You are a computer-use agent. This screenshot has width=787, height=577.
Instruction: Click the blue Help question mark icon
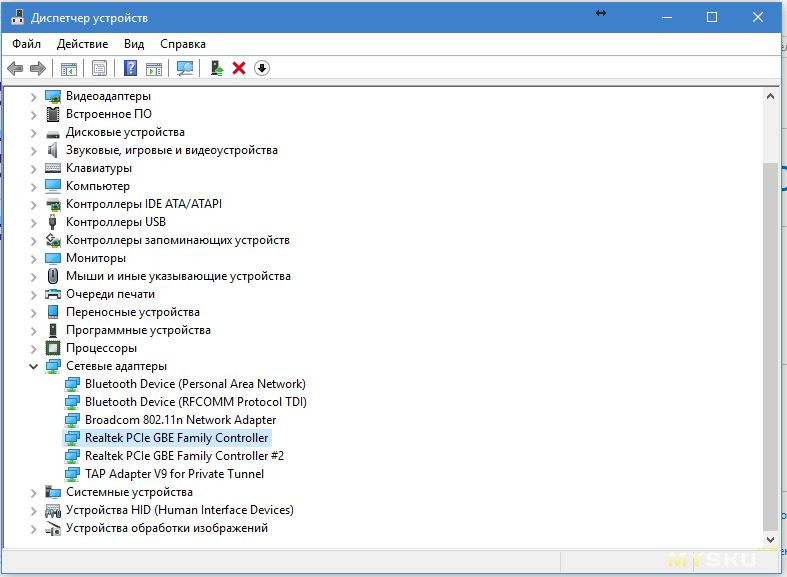click(x=130, y=68)
